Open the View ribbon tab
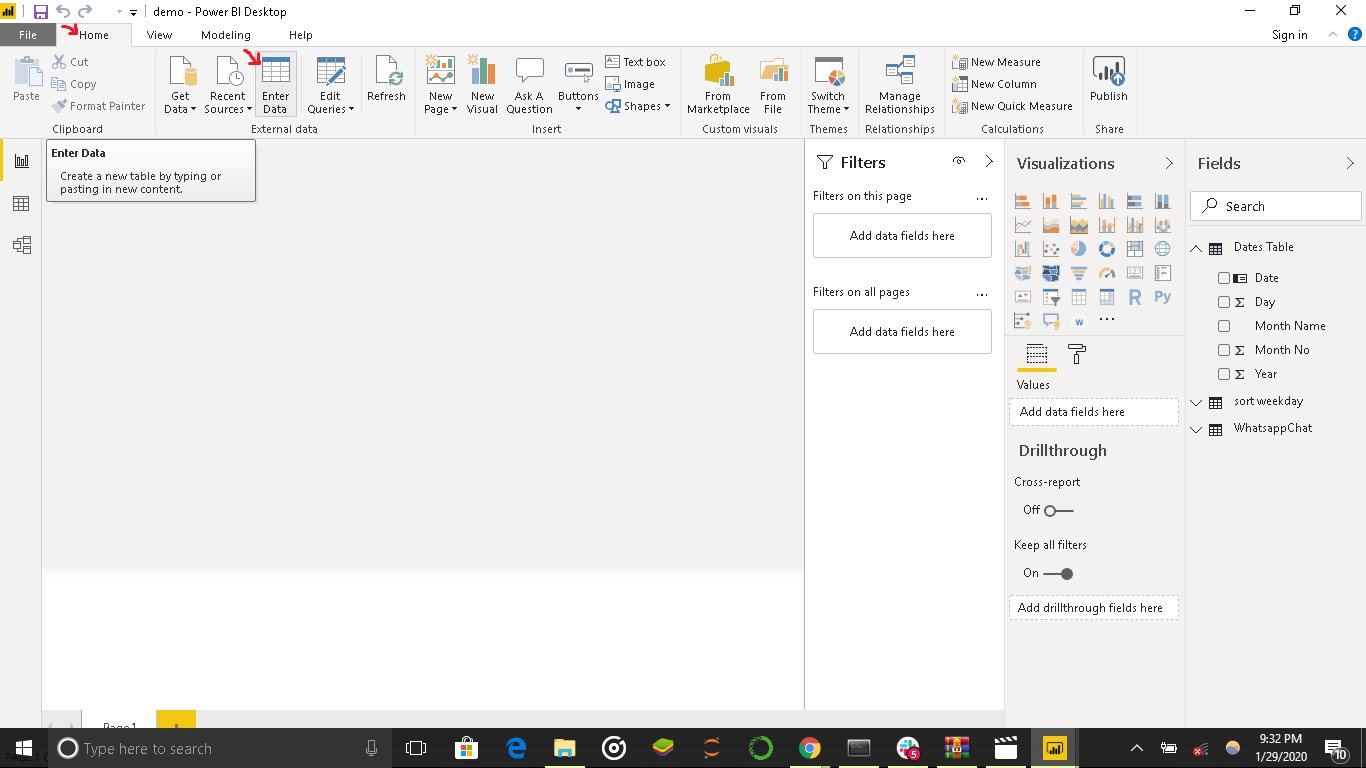 tap(159, 35)
